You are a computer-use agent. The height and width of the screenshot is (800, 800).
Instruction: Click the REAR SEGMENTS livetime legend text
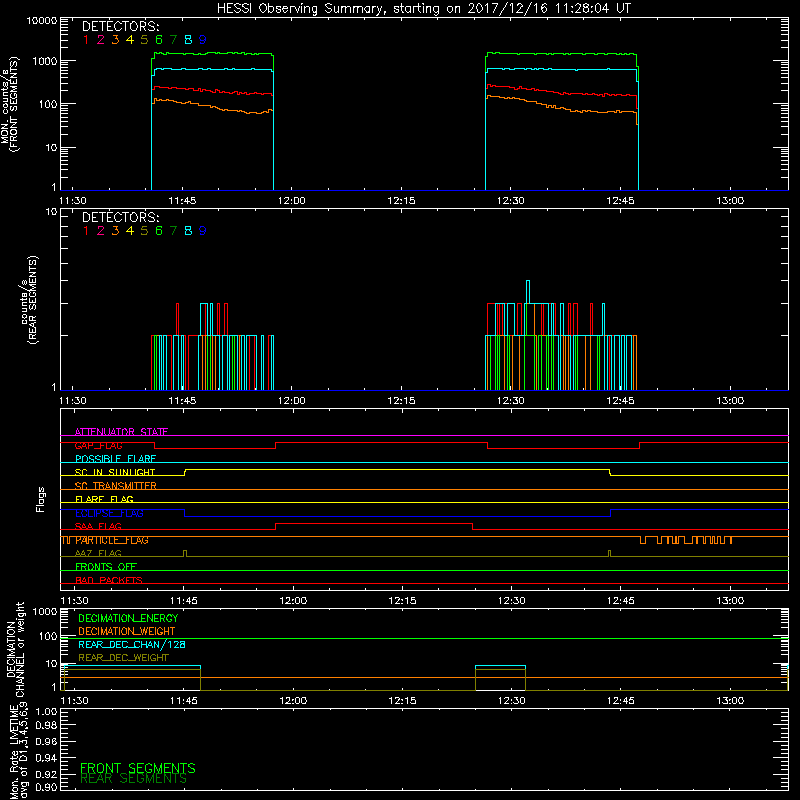click(134, 779)
